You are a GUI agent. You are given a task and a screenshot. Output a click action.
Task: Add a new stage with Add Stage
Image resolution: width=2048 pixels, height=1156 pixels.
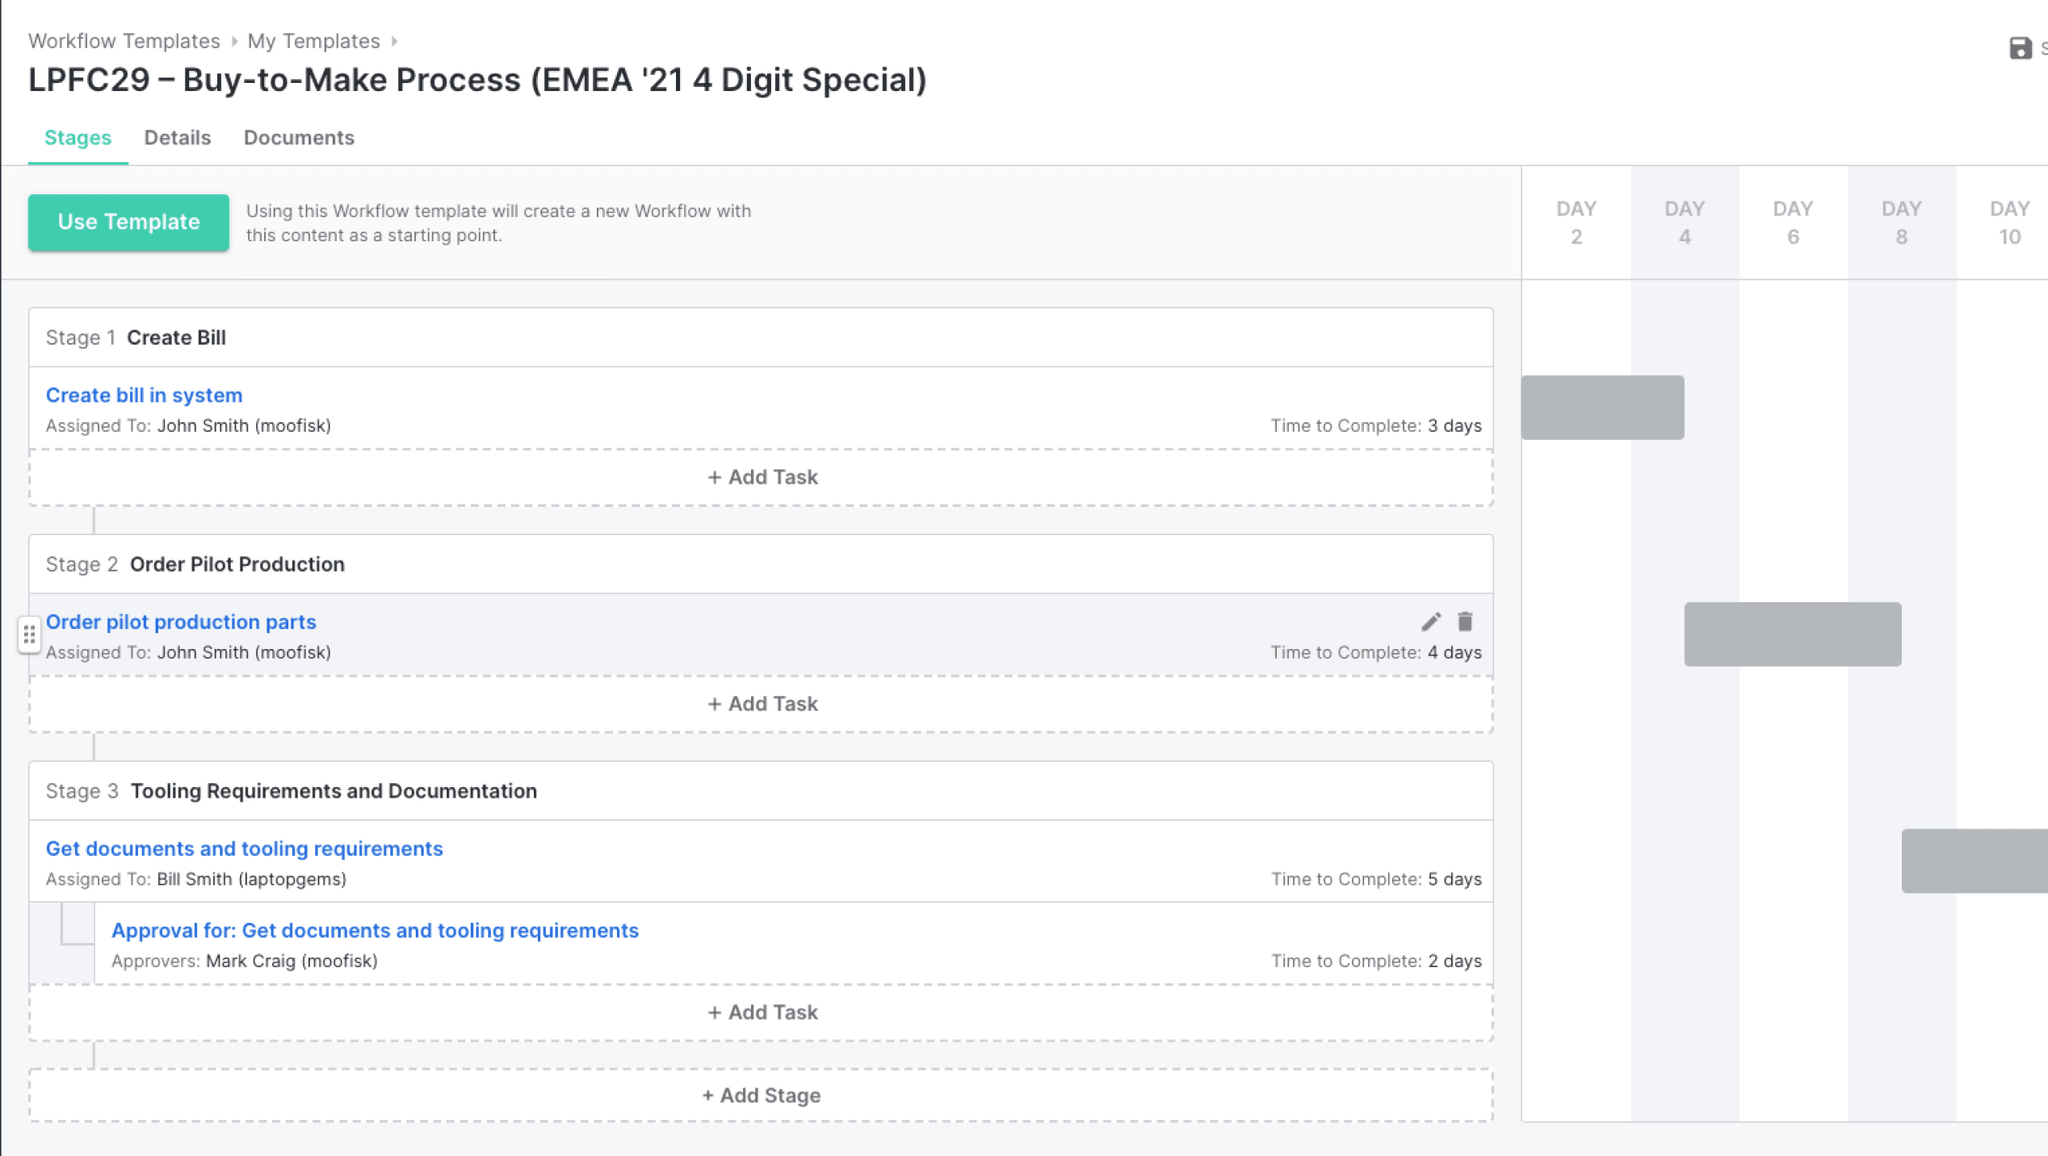coord(761,1095)
